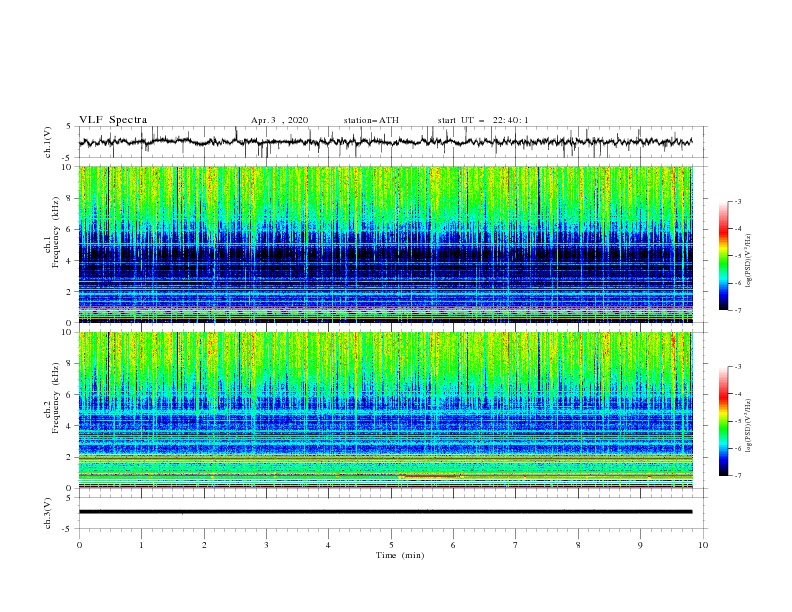Click the ch.2 spectrogram color scale bar

pos(723,421)
